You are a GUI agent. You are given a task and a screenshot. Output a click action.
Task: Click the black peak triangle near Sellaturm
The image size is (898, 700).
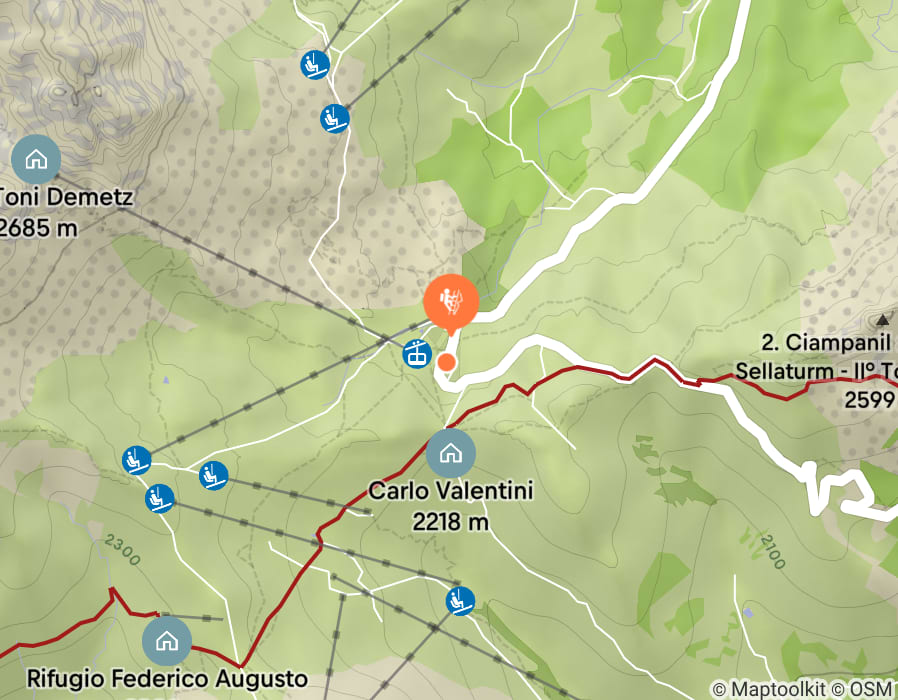[x=883, y=320]
